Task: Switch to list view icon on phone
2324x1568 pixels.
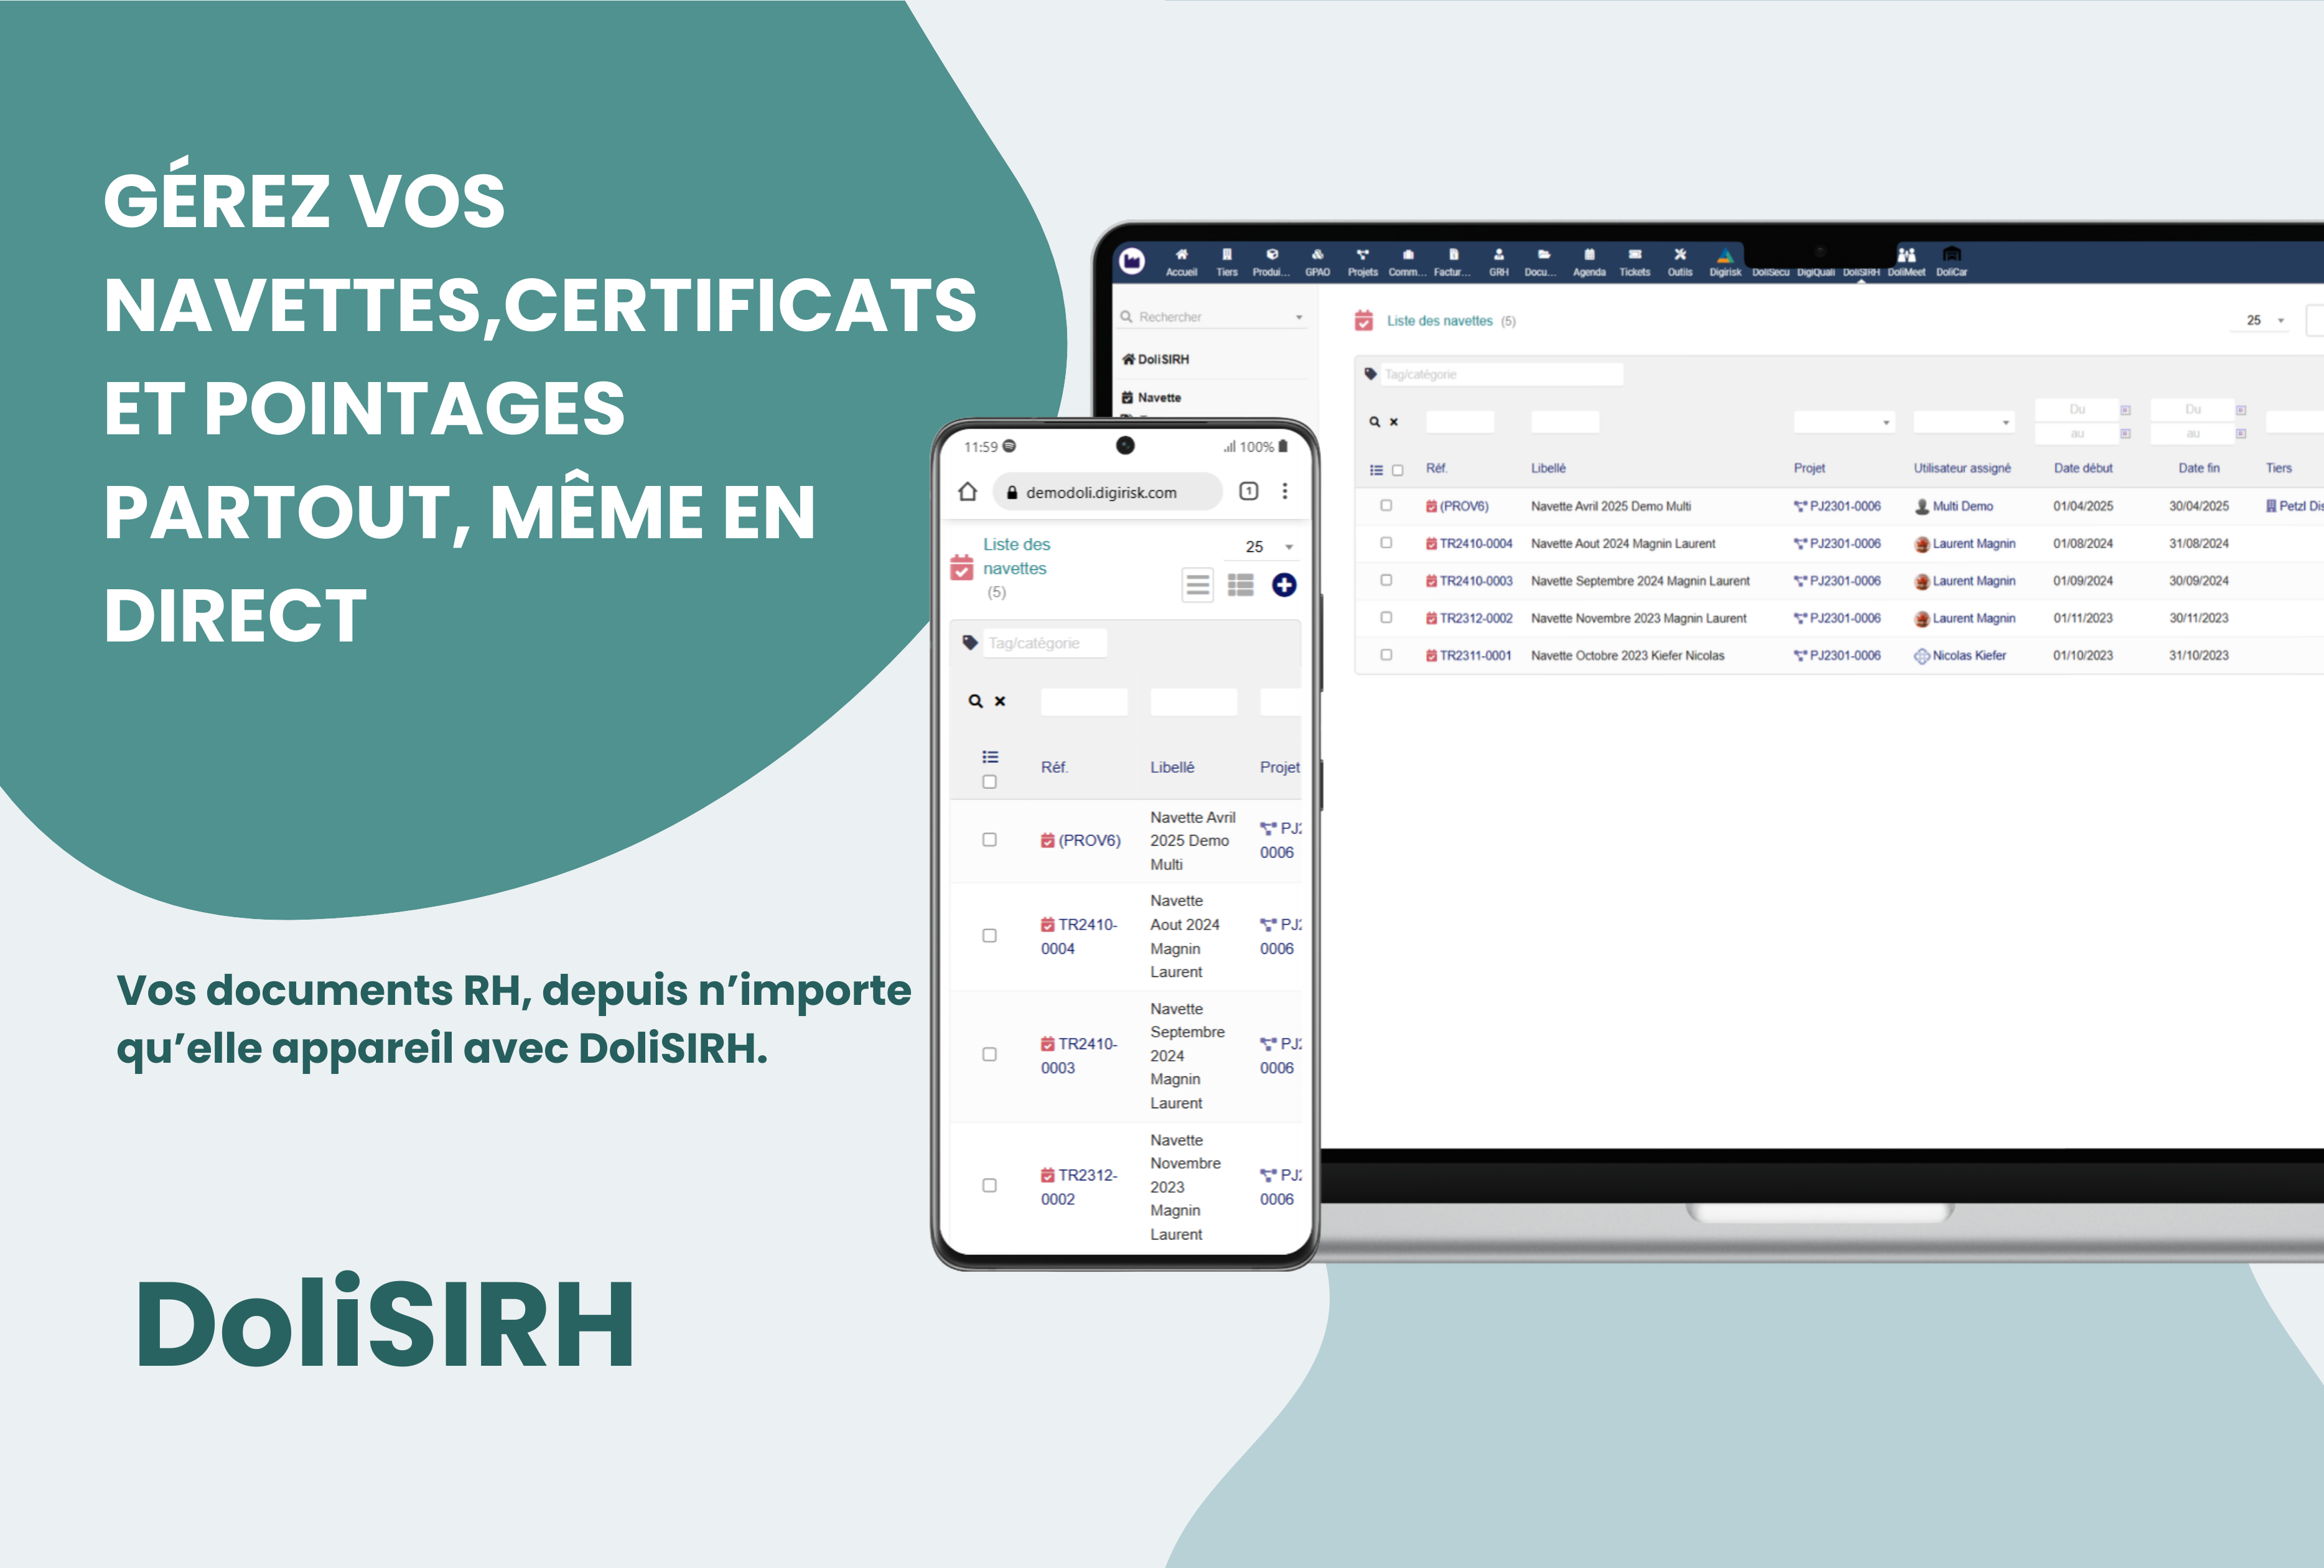Action: click(1197, 585)
